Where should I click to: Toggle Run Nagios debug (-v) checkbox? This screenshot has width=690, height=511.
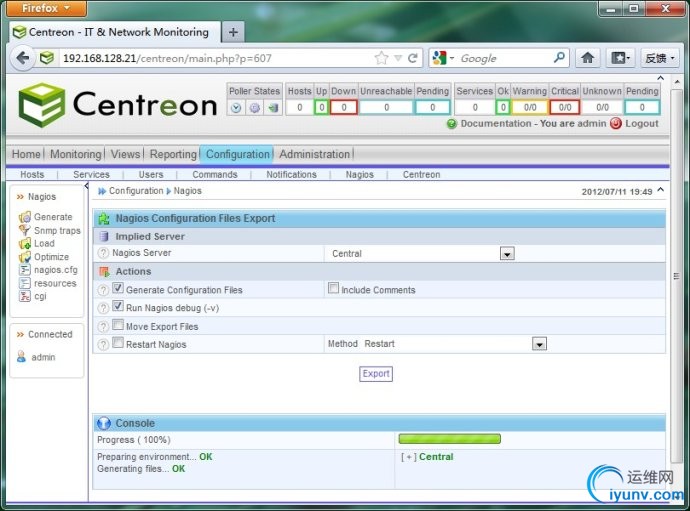(118, 306)
